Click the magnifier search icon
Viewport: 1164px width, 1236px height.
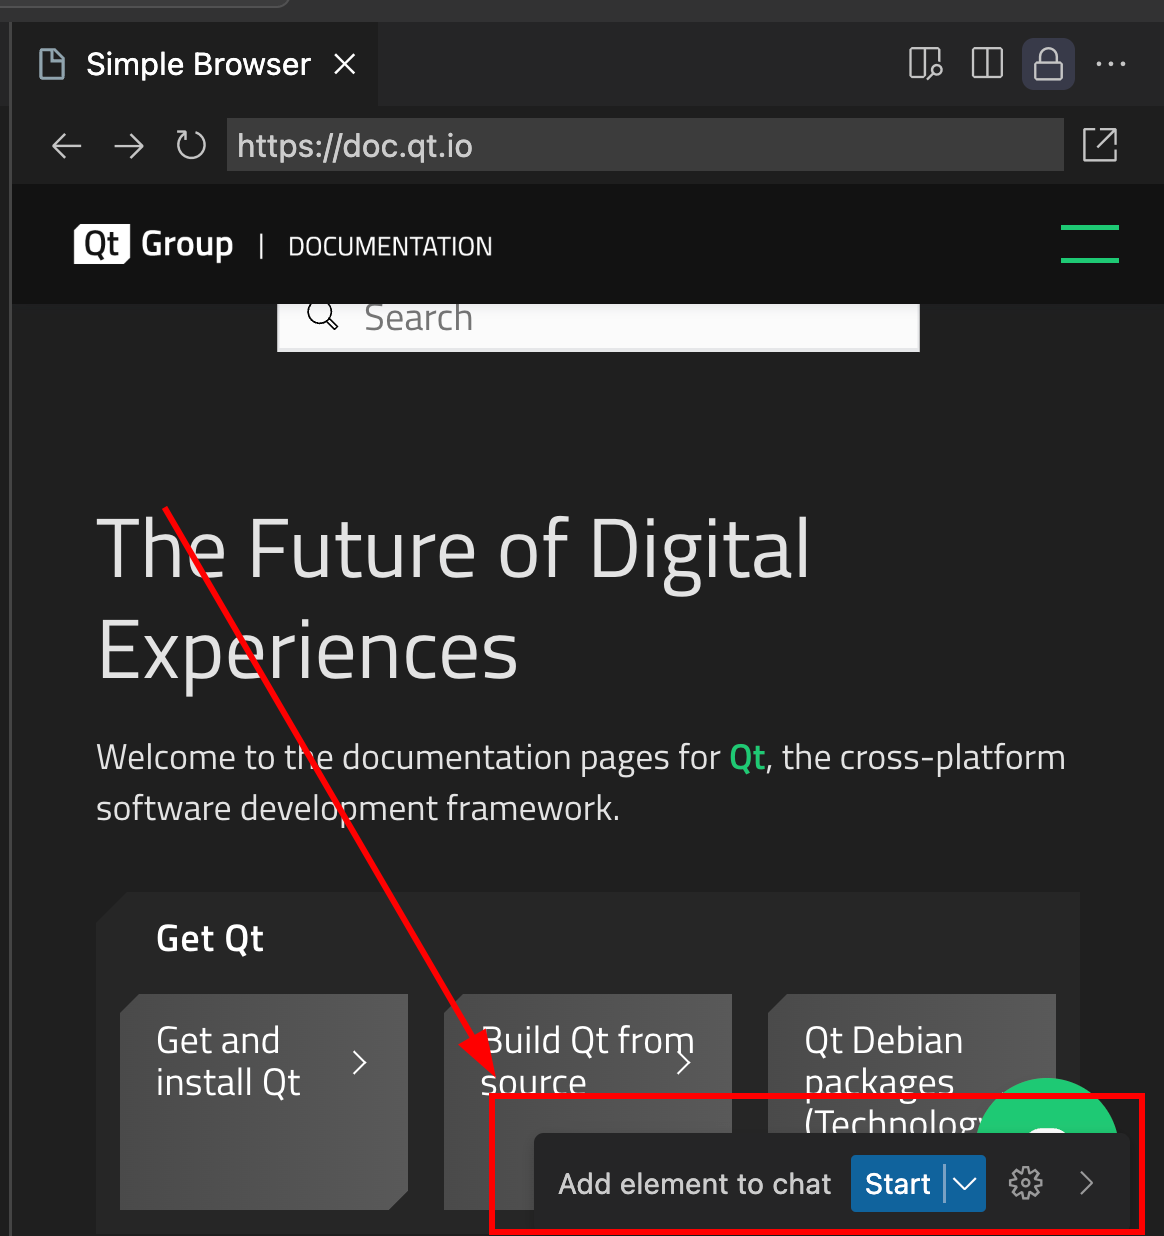[x=322, y=315]
